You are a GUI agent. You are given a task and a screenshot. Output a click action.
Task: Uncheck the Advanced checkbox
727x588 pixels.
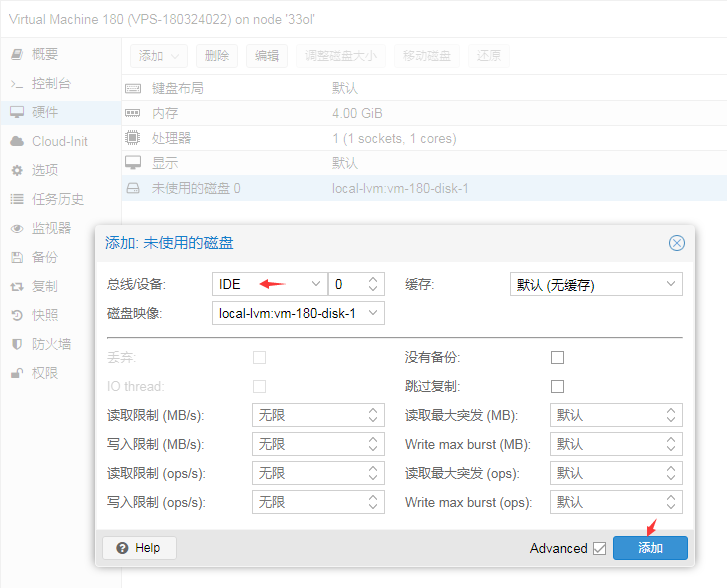pos(599,548)
